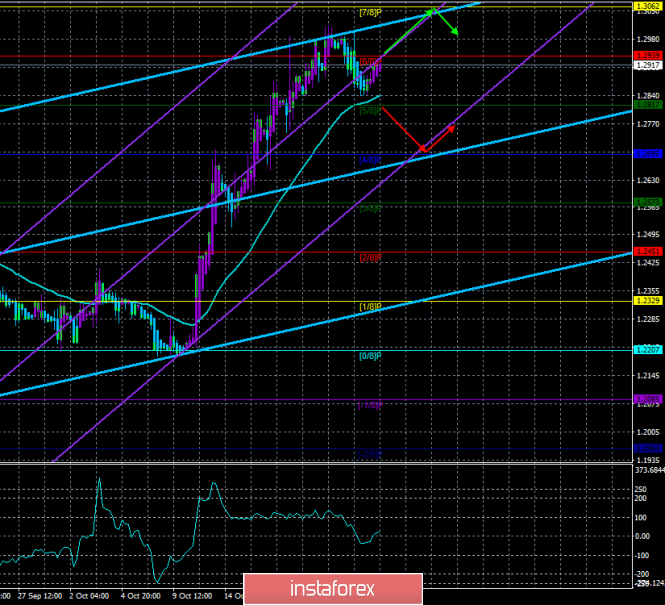This screenshot has height=605, width=665.
Task: Select the red 1.2451 price tag
Action: tap(647, 252)
